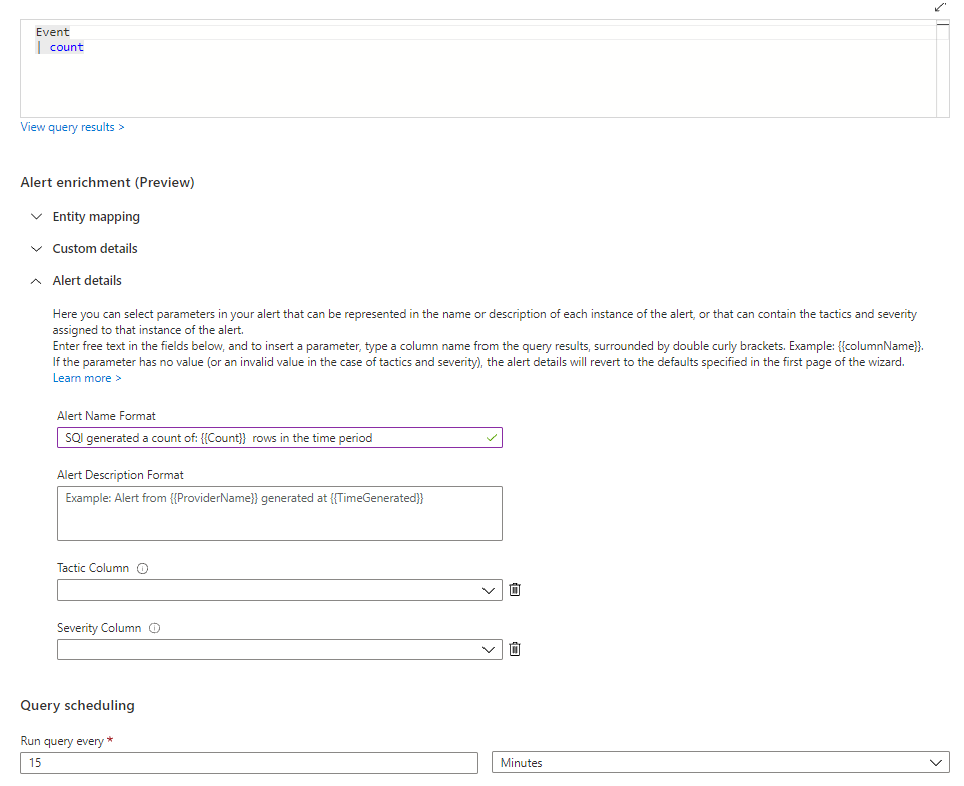
Task: Click the Run query every value field
Action: tap(248, 763)
